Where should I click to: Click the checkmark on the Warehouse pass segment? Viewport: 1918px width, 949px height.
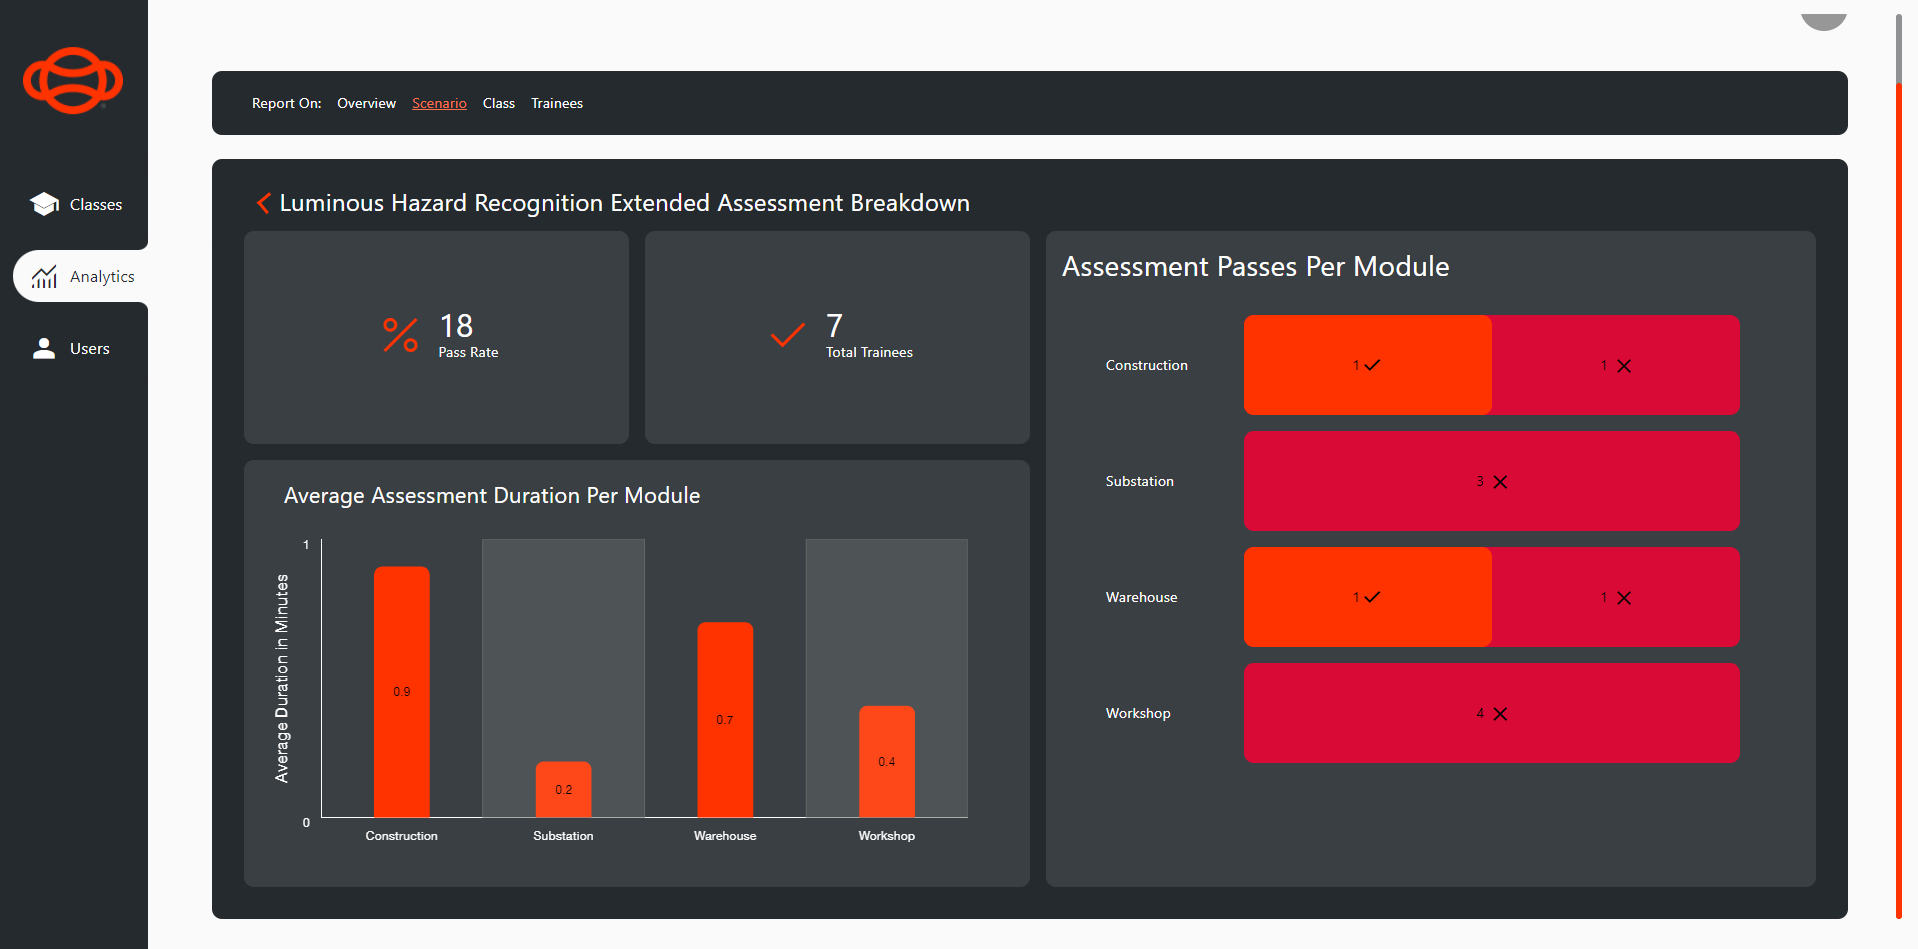tap(1373, 597)
